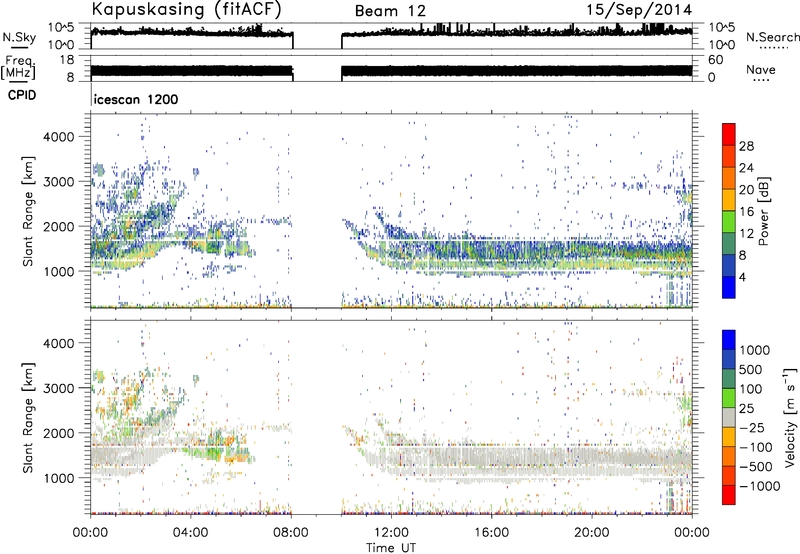
Task: Click the 'Slant Range [km]' label of the power panel
Action: pyautogui.click(x=28, y=211)
